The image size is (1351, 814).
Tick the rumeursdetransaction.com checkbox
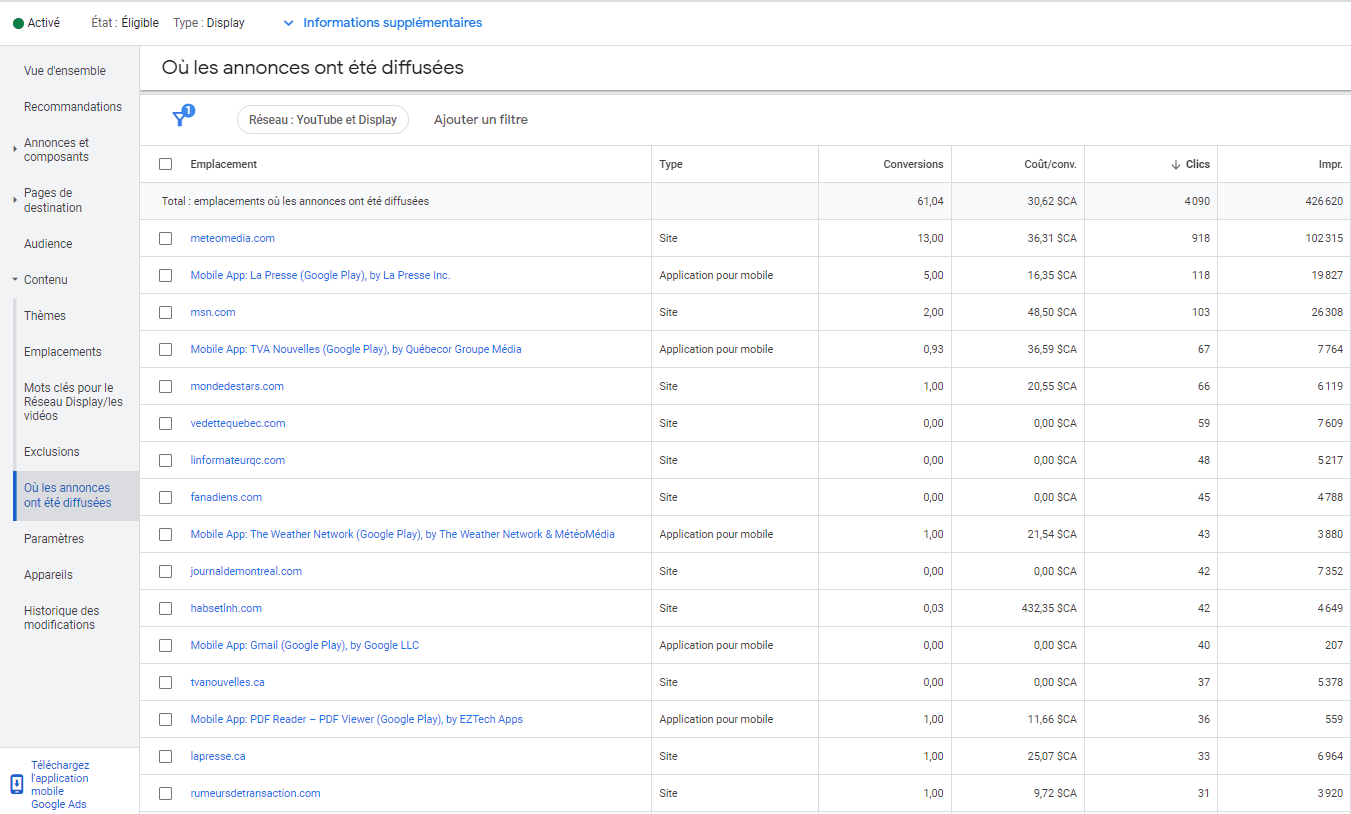point(166,793)
